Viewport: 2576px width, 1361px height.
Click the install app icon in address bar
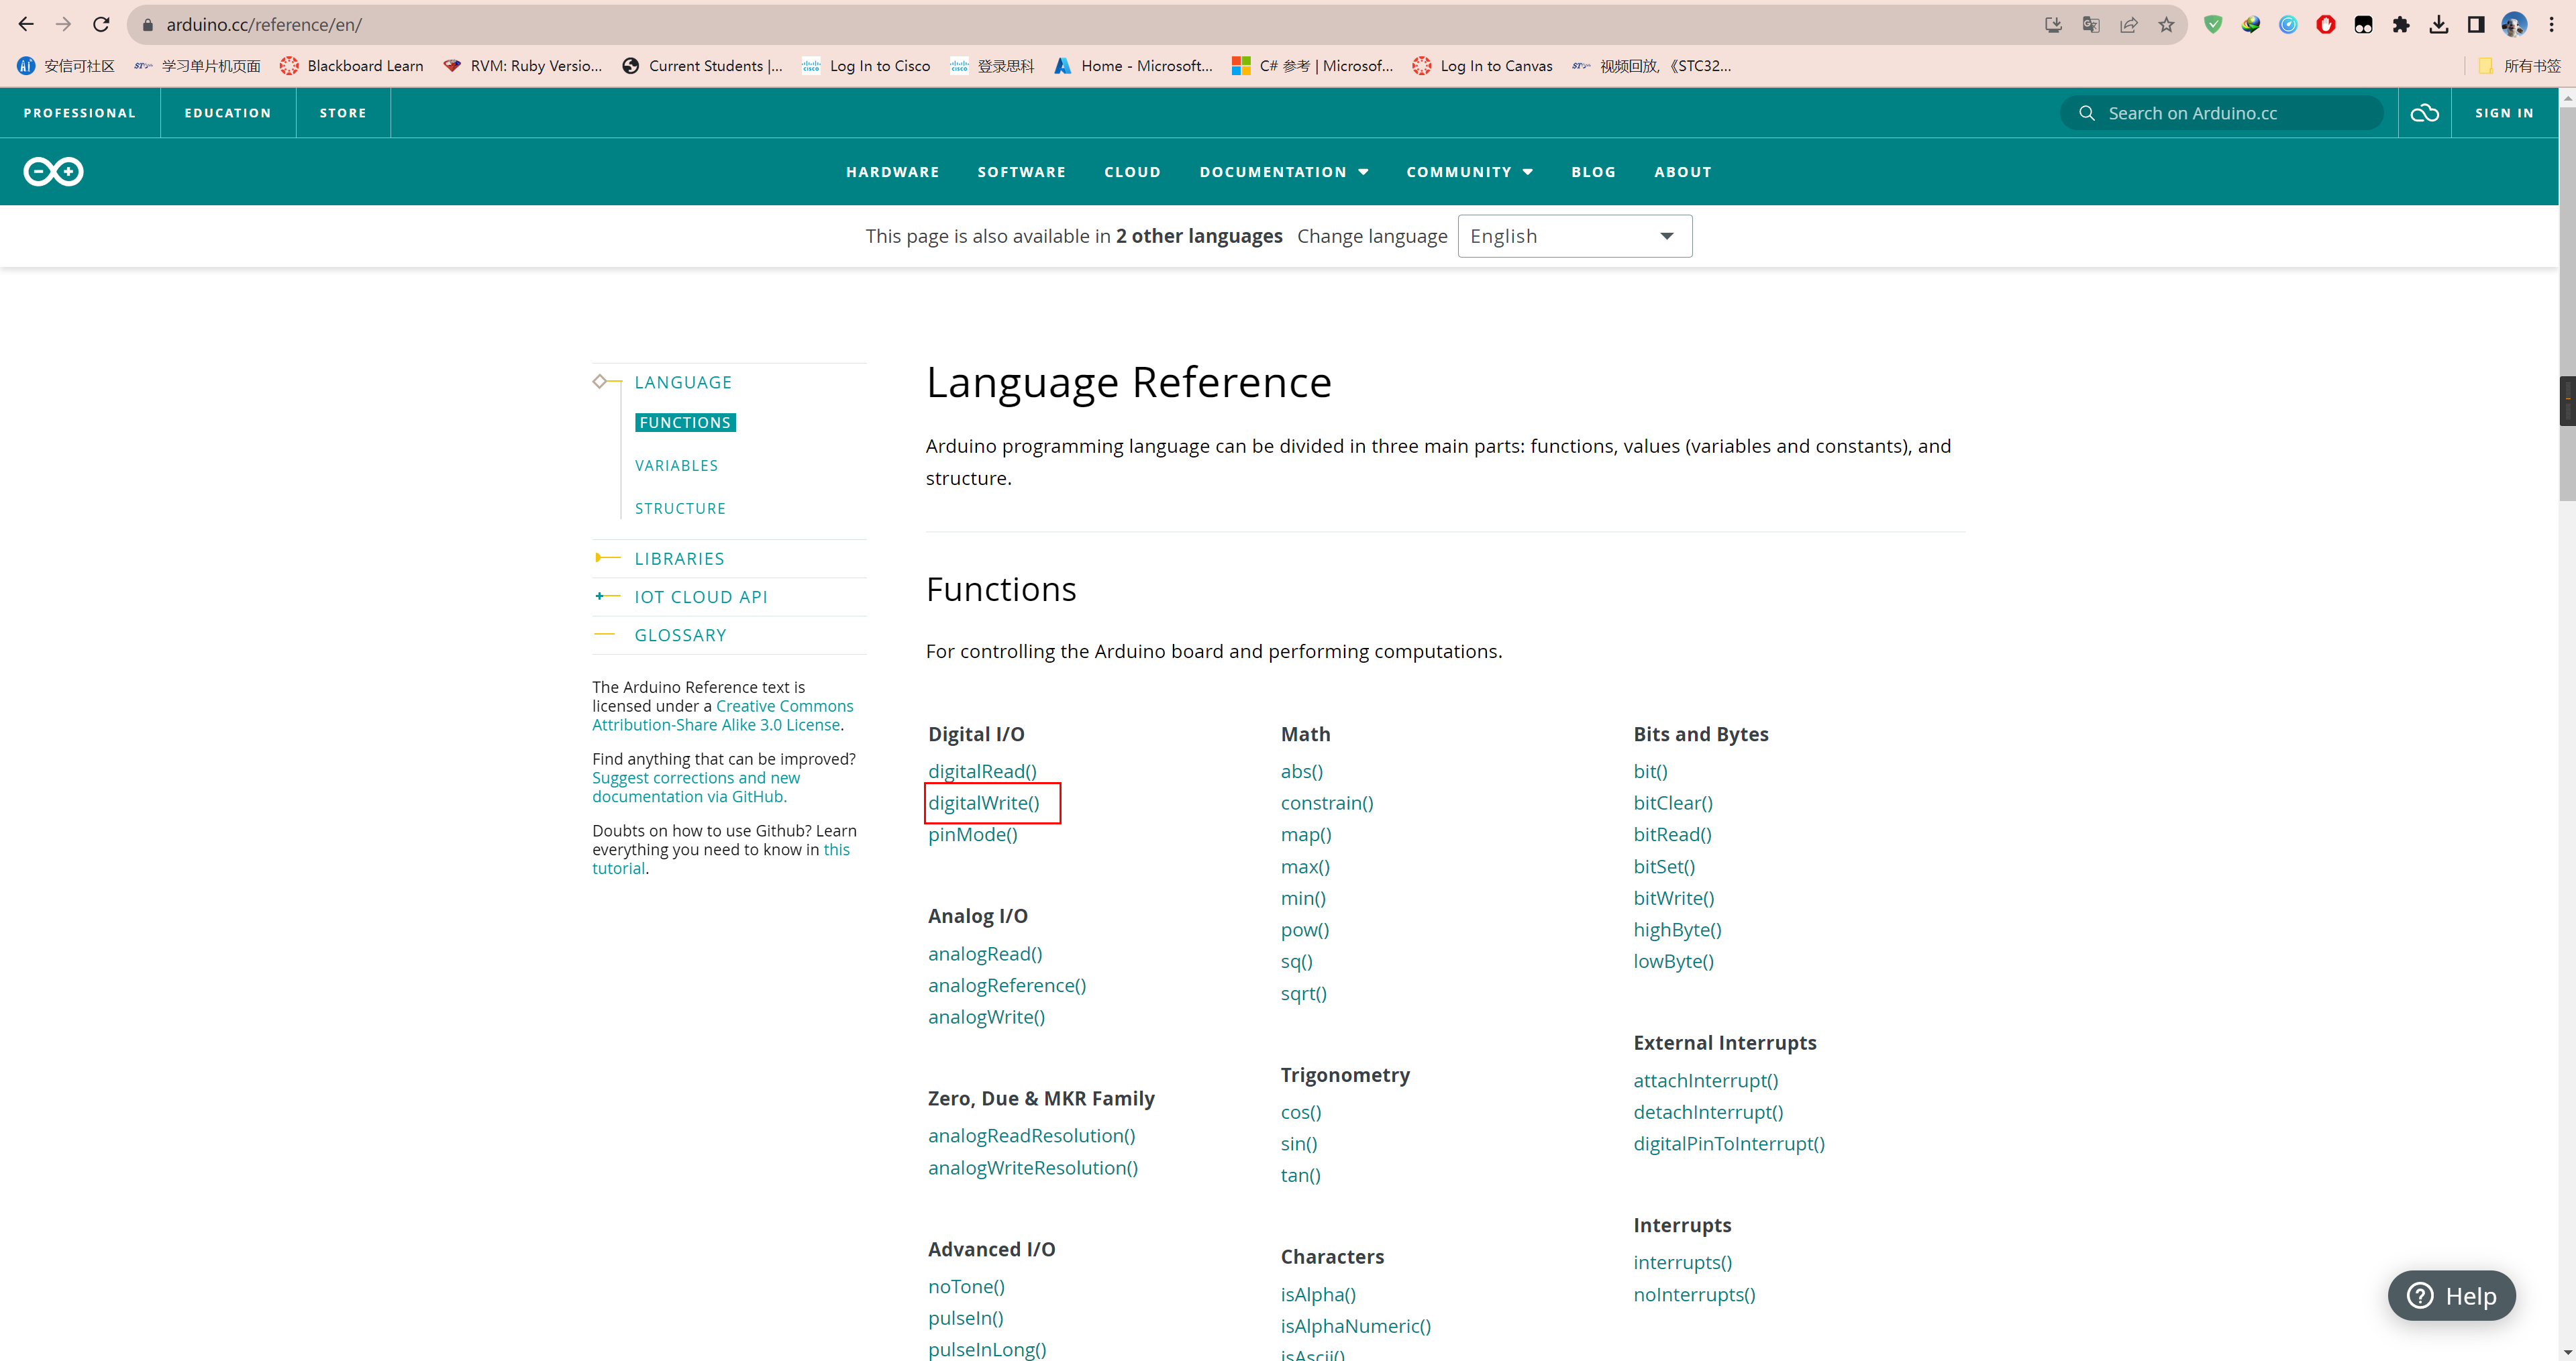click(x=2053, y=25)
